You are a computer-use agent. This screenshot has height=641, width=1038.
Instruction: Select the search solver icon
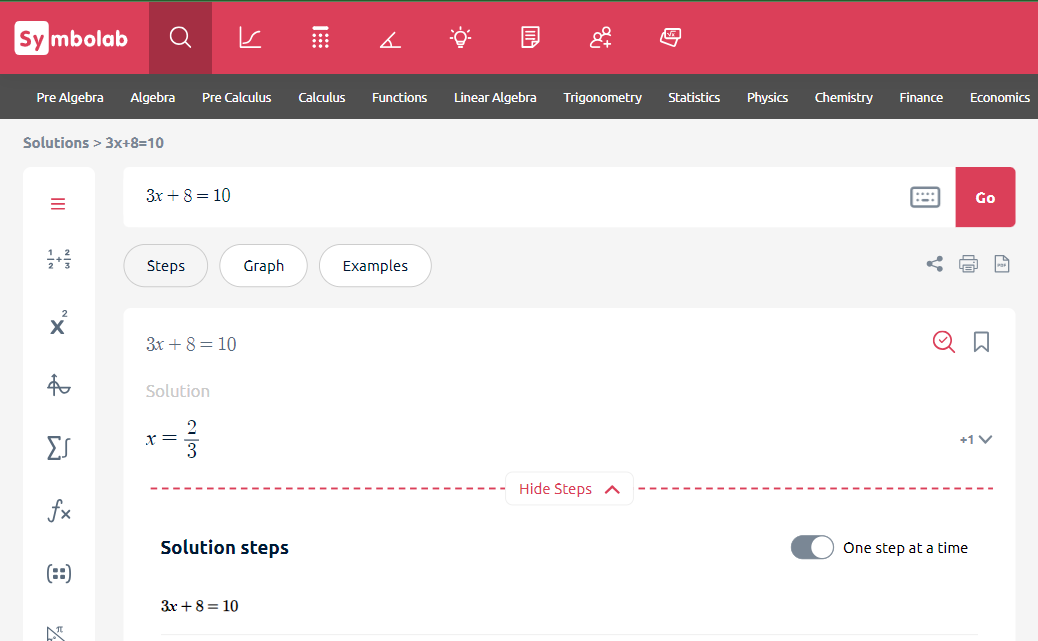[x=180, y=37]
